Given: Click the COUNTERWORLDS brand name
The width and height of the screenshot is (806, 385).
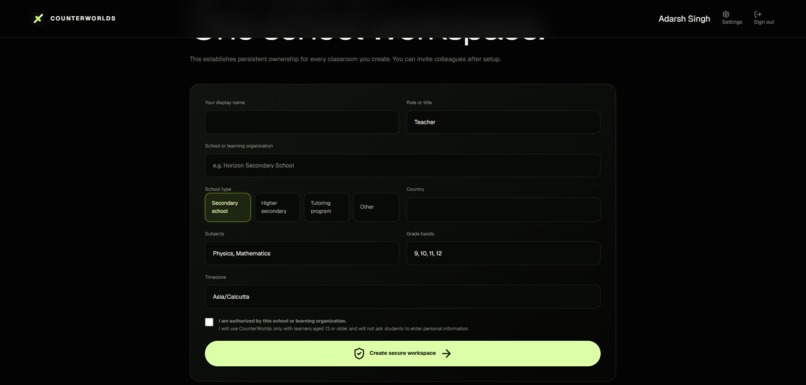Looking at the screenshot, I should pyautogui.click(x=83, y=19).
